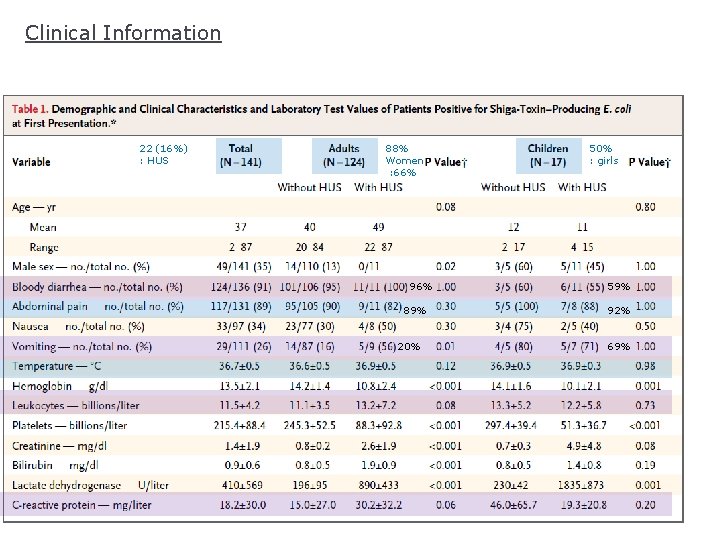Click the 'Nausea' row label
Viewport: 720px width, 540px height.
click(x=78, y=327)
